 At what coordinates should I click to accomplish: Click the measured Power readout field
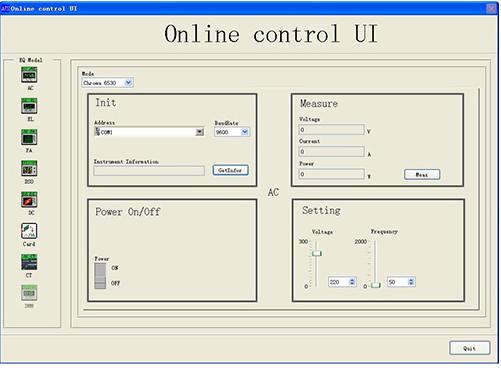[x=331, y=174]
